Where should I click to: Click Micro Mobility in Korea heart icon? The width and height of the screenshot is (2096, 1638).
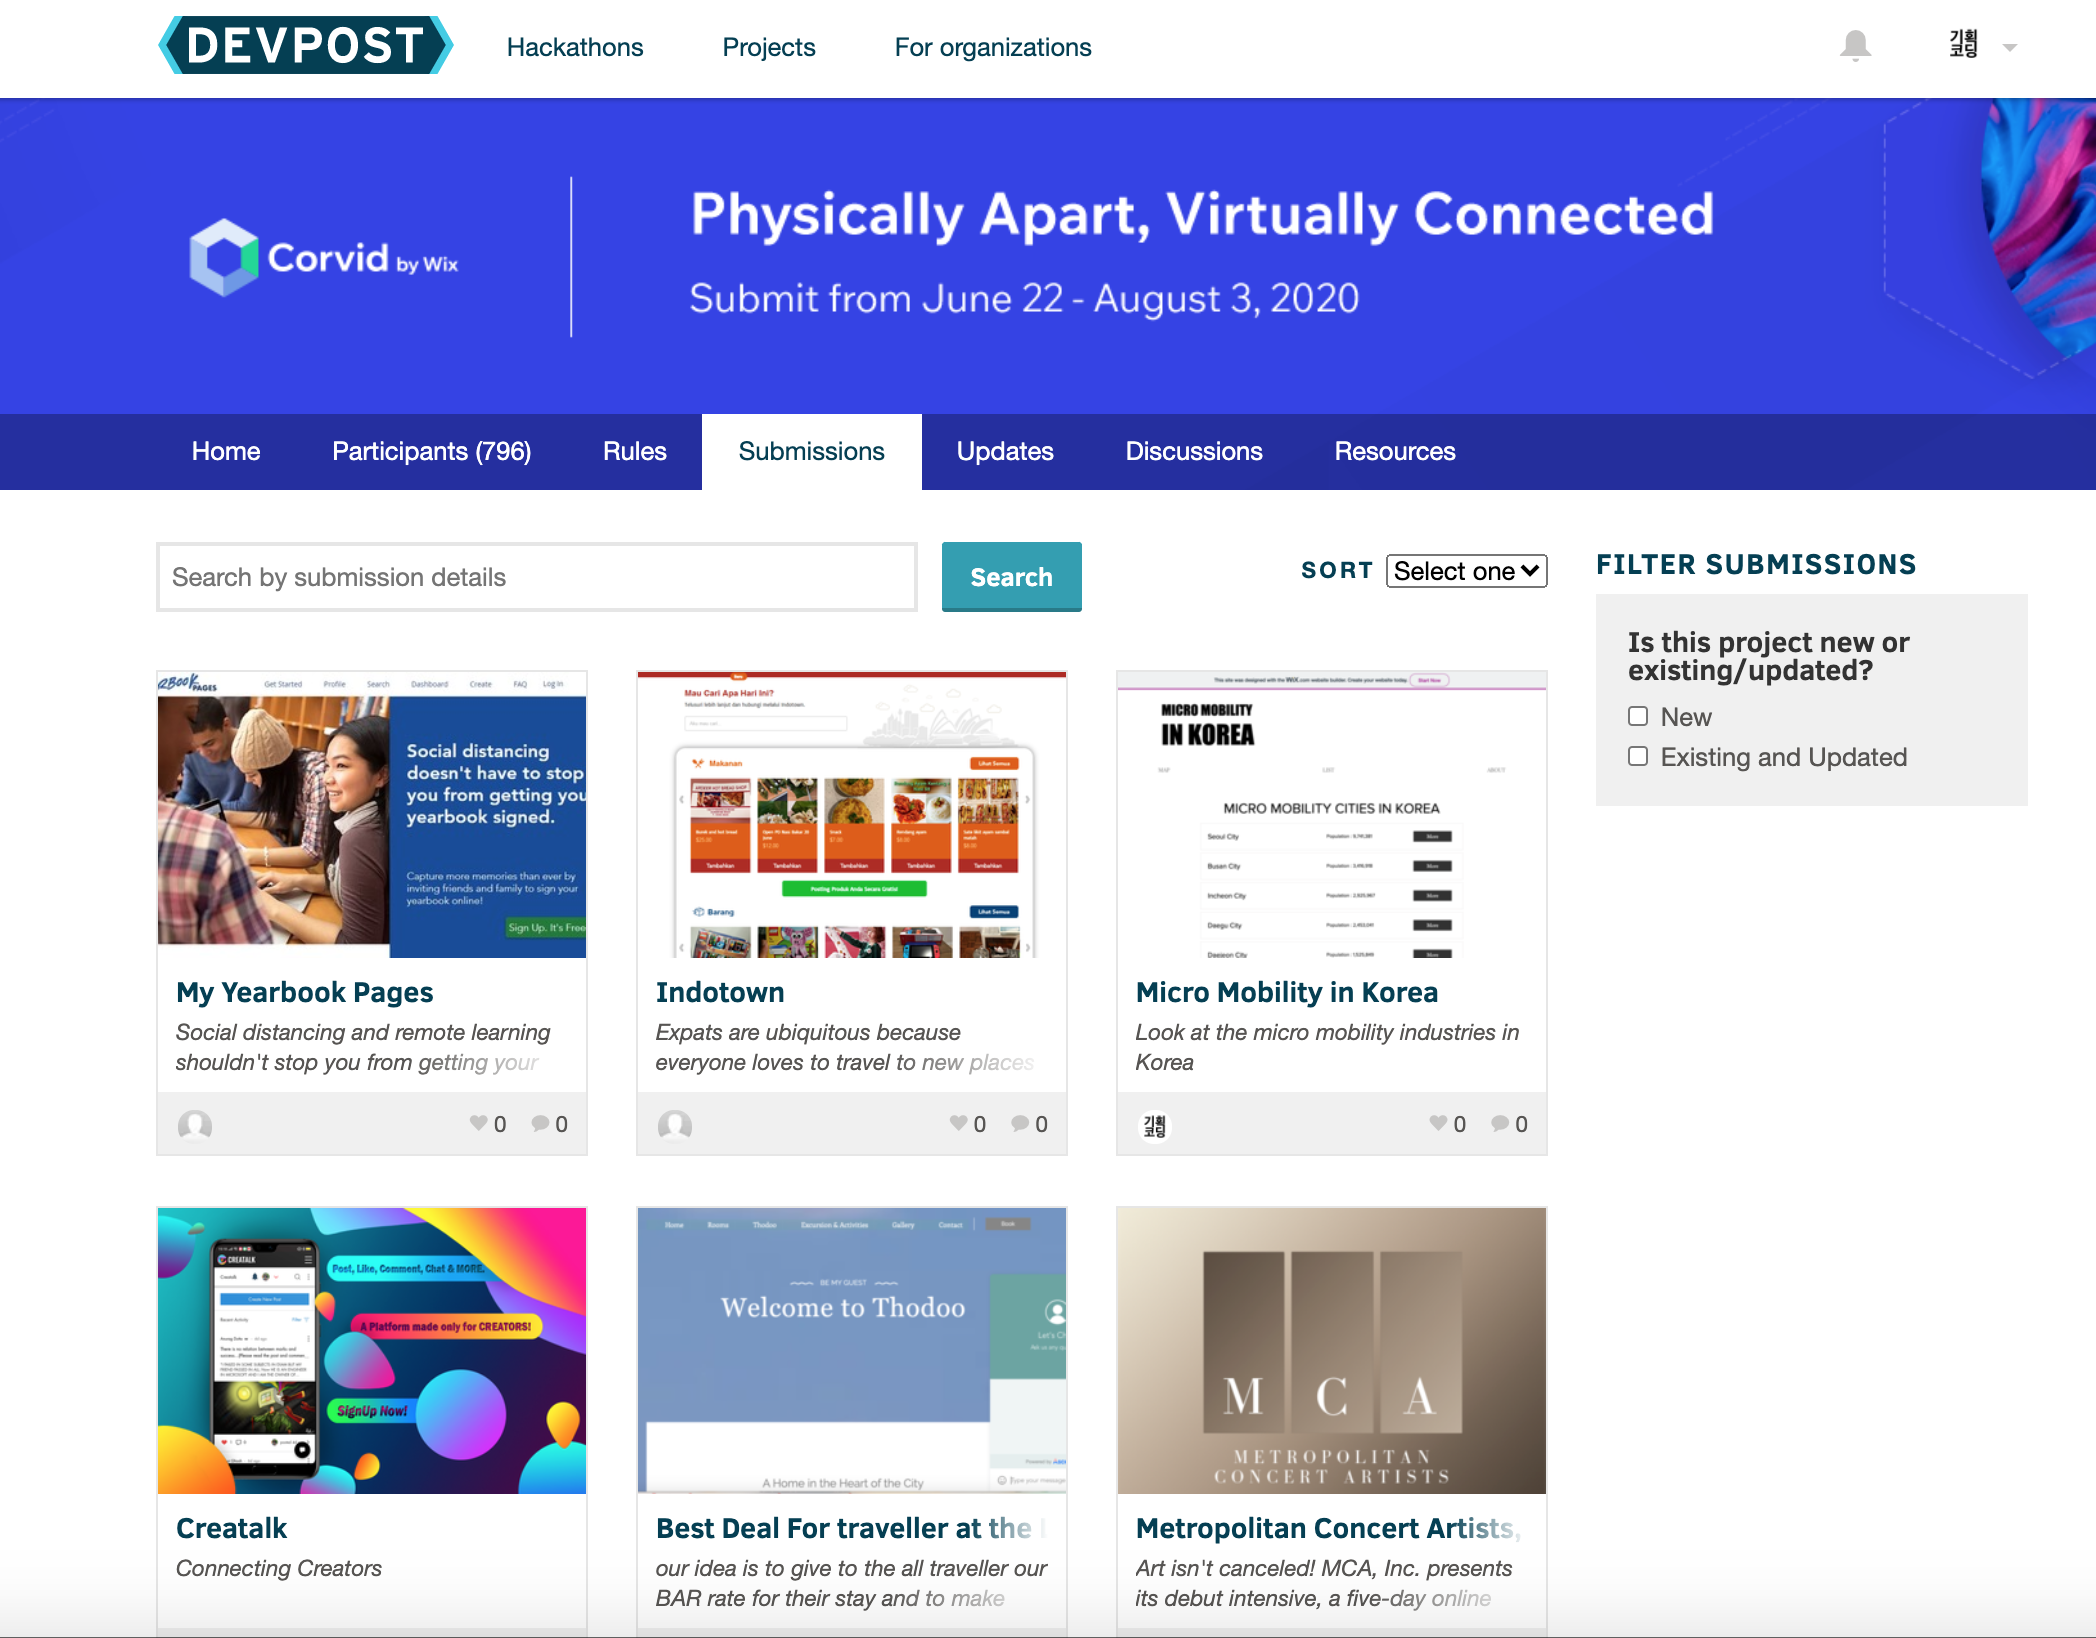(1438, 1123)
